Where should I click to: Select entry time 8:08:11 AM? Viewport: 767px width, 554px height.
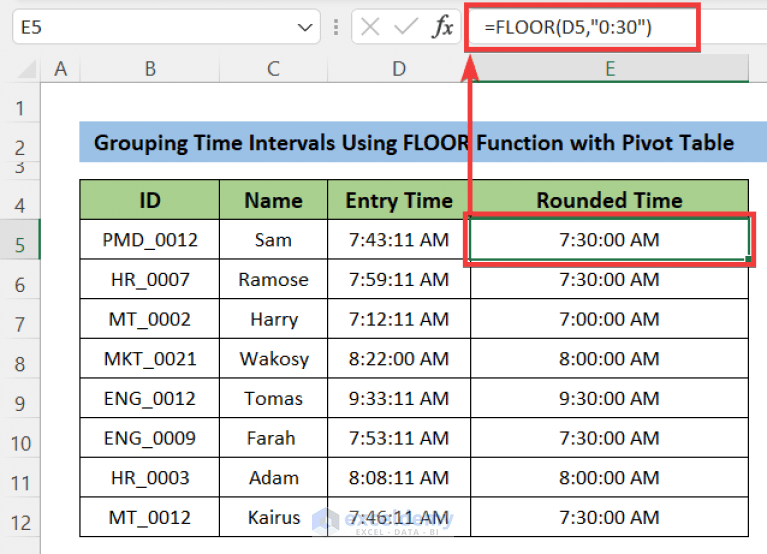point(399,477)
